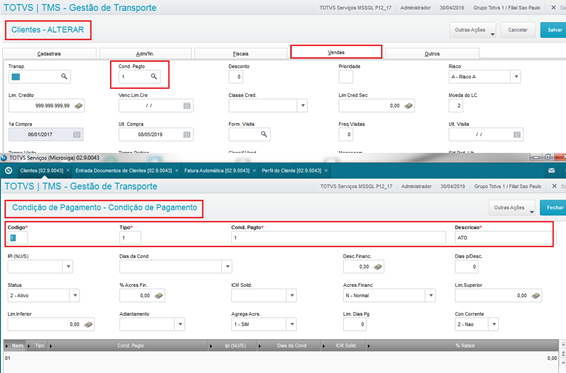566x373 pixels.
Task: Click the Desconto input field
Action: click(235, 77)
